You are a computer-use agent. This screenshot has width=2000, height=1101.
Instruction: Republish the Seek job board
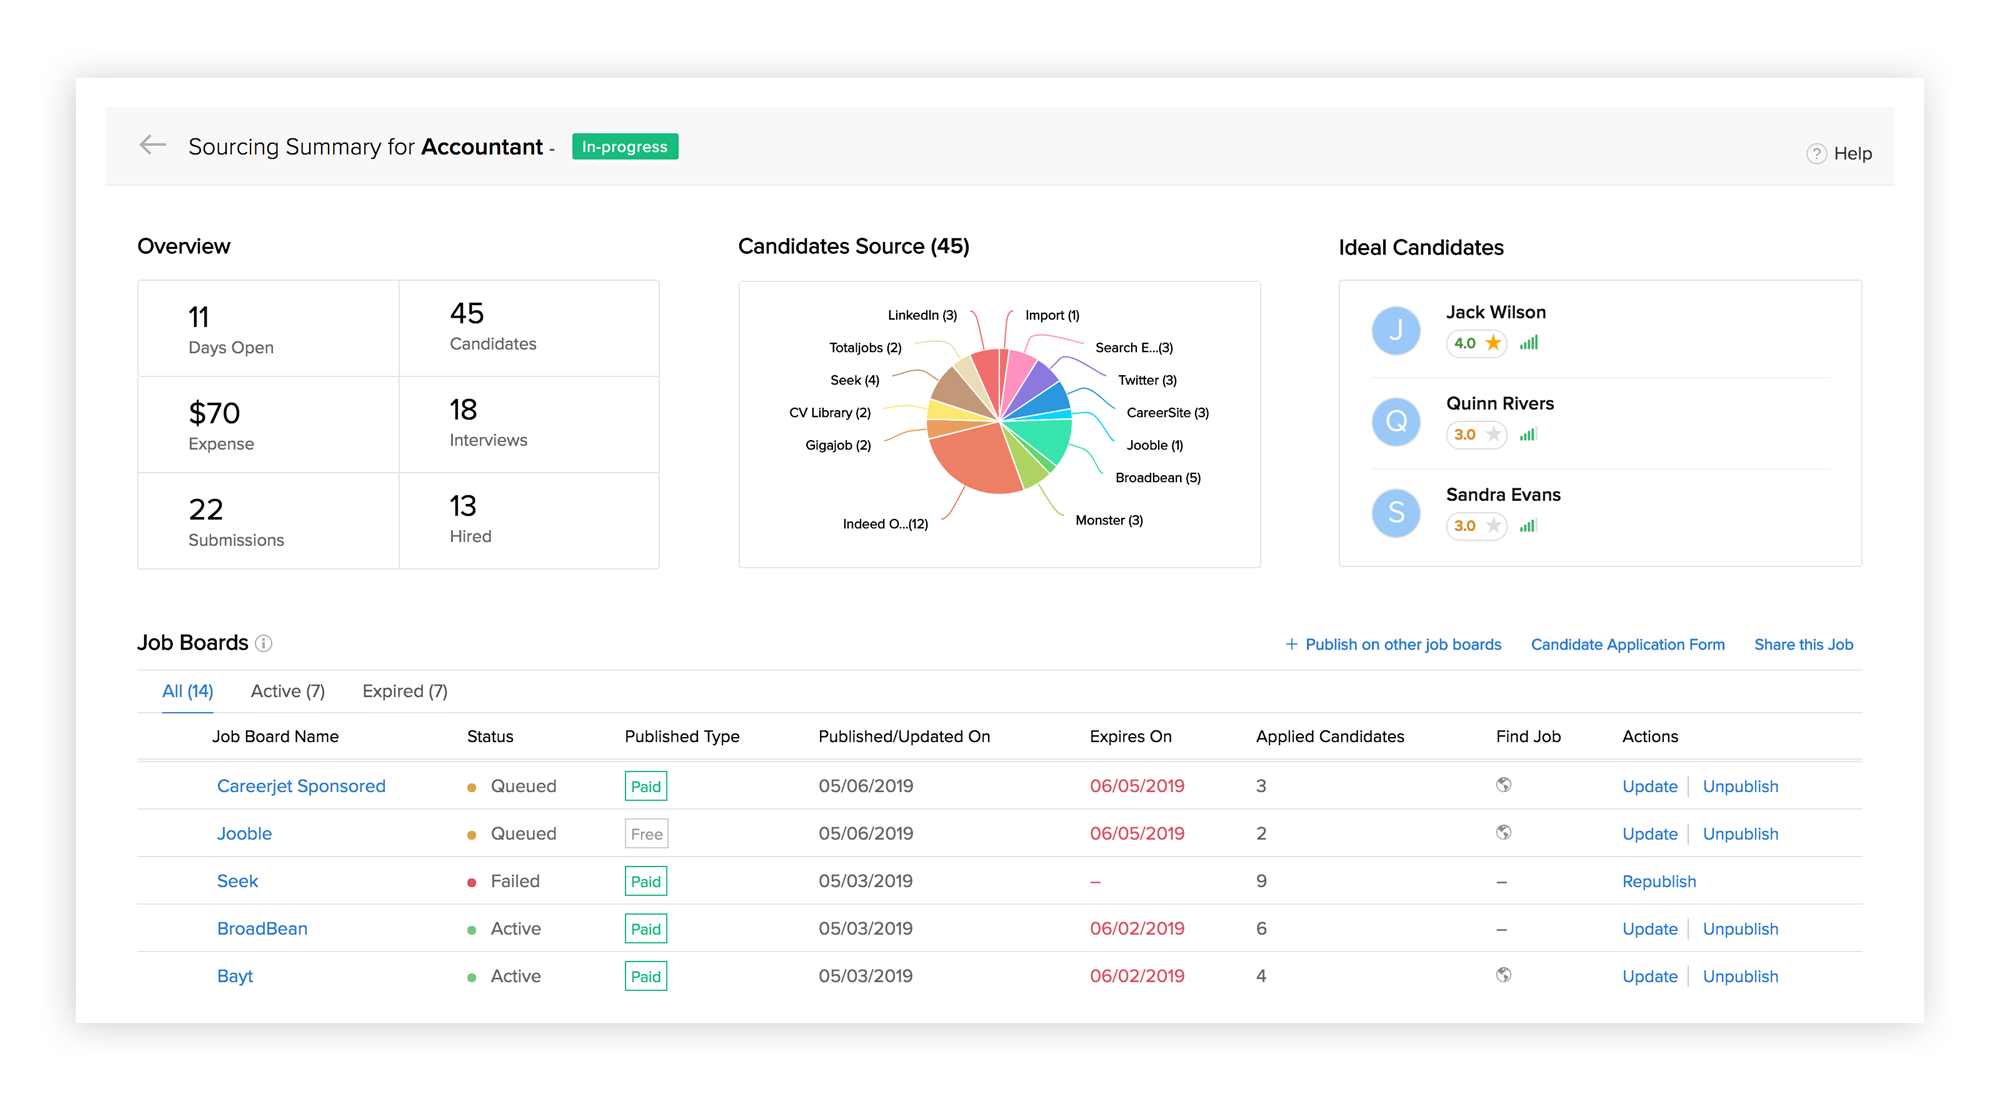coord(1659,882)
